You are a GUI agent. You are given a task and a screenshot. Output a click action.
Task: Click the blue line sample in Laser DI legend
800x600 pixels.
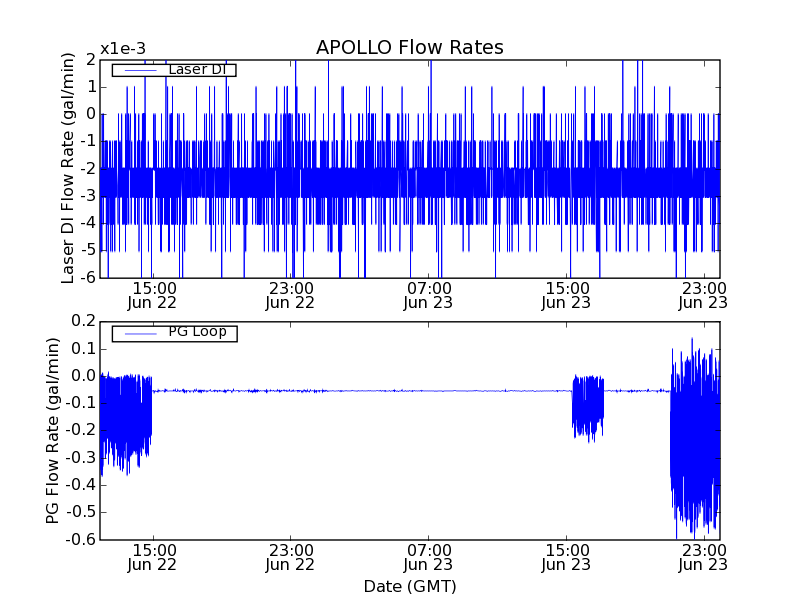pos(137,70)
